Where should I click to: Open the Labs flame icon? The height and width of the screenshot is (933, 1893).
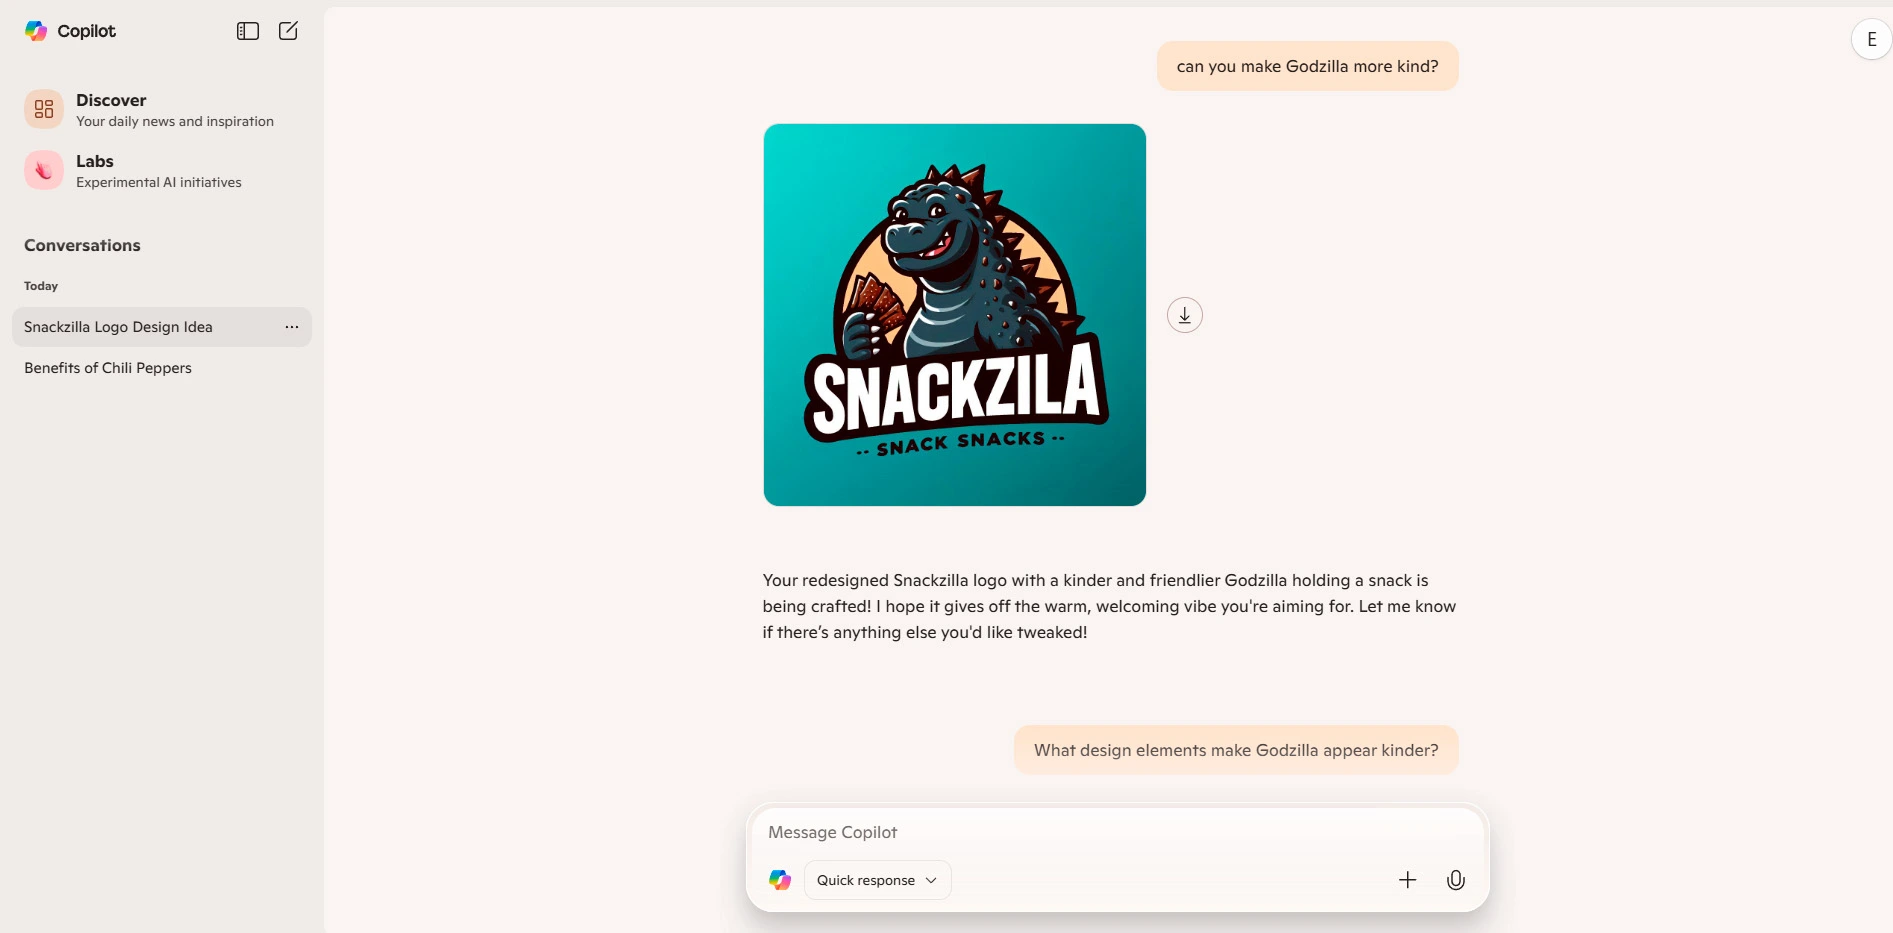click(x=44, y=170)
